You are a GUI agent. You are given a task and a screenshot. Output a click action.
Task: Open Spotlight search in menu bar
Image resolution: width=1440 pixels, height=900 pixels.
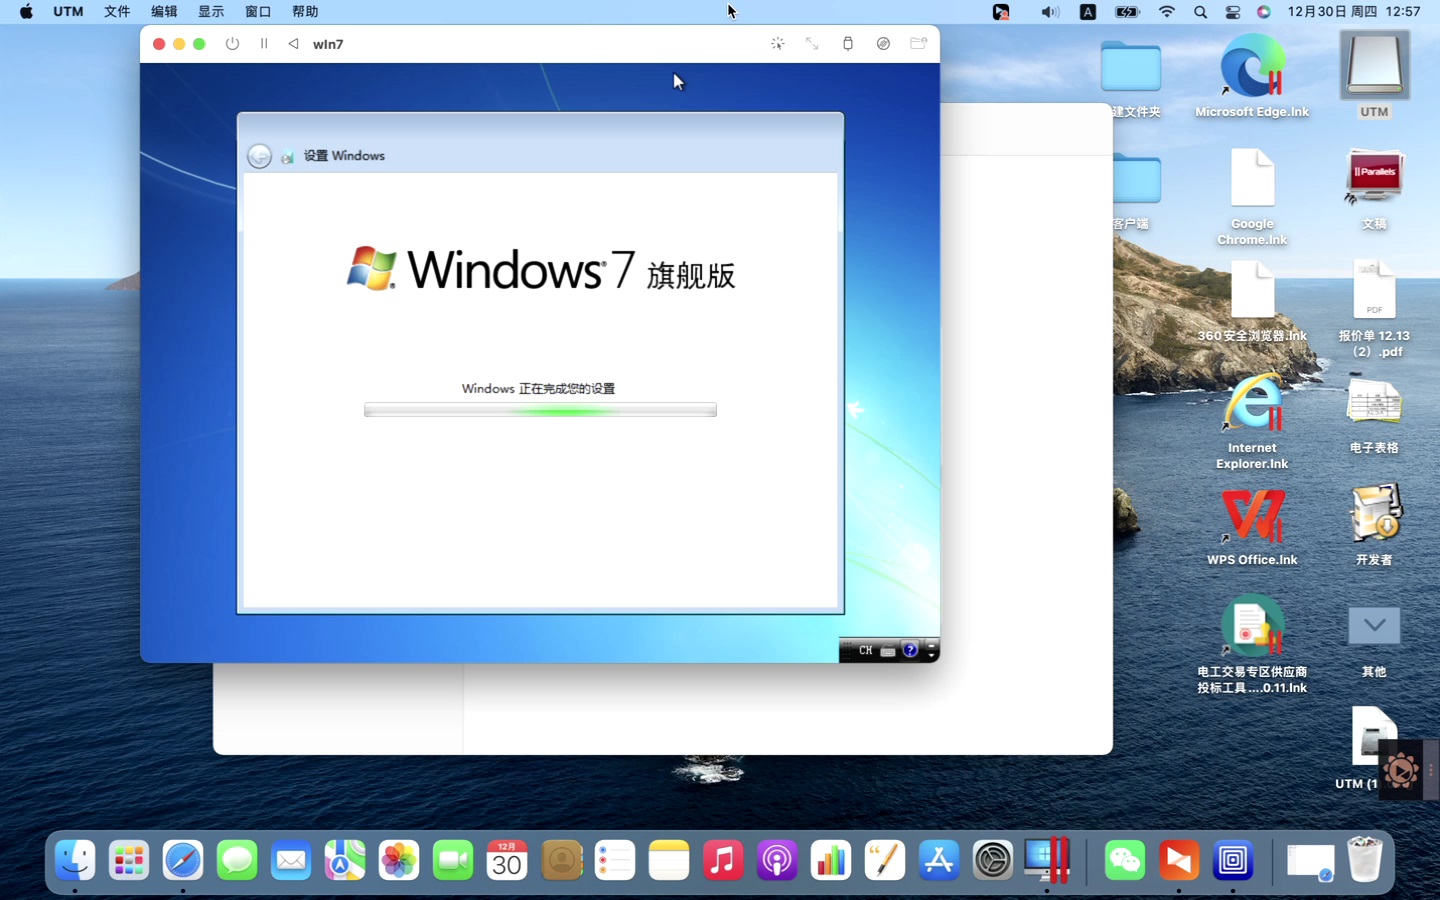click(x=1200, y=12)
